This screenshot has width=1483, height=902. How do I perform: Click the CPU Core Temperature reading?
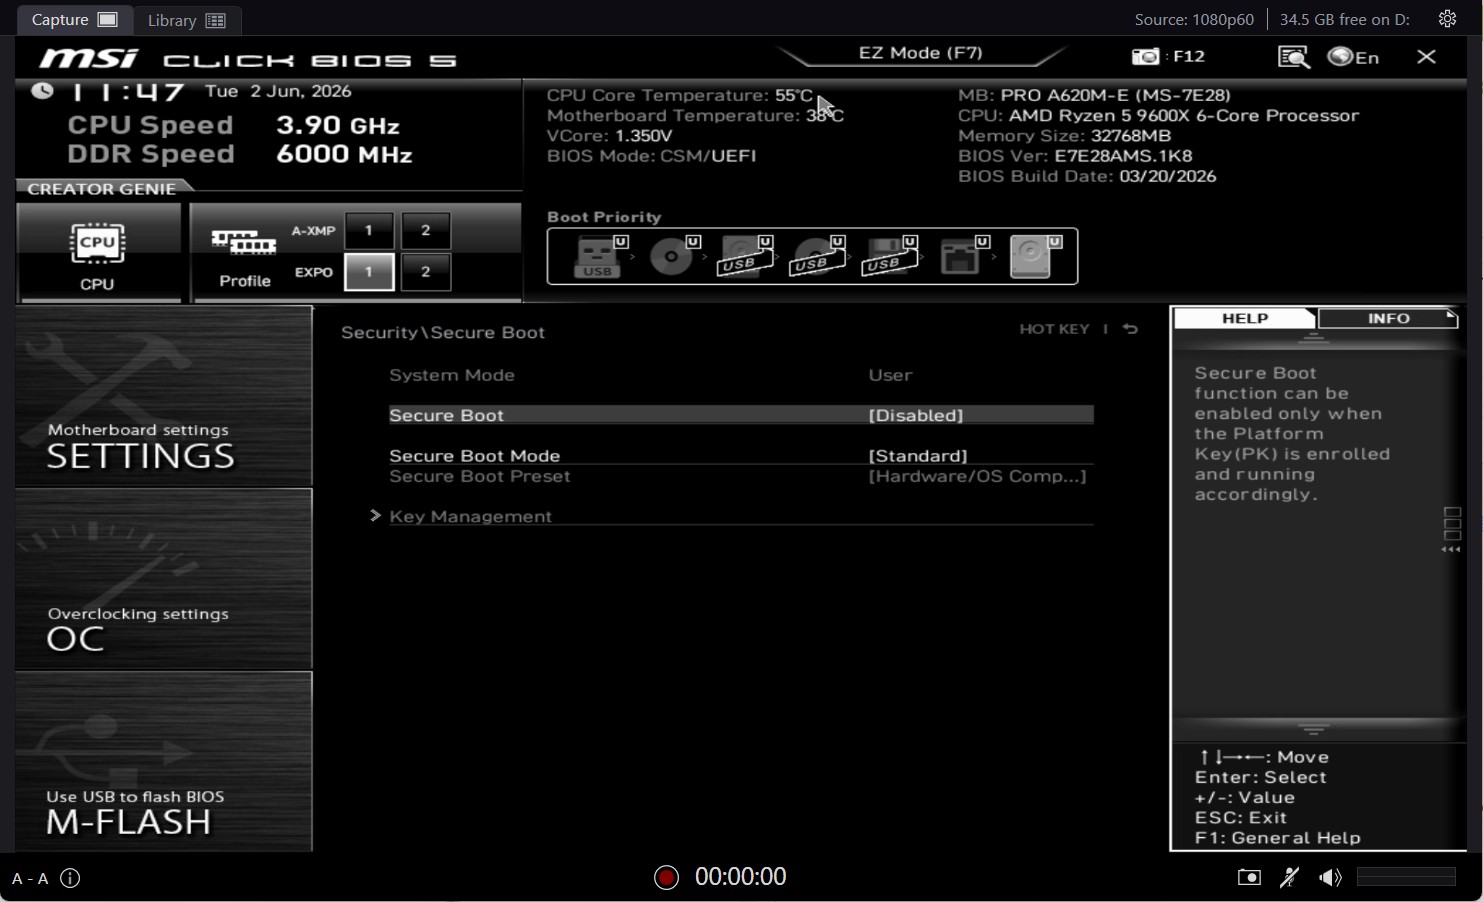[x=679, y=95]
